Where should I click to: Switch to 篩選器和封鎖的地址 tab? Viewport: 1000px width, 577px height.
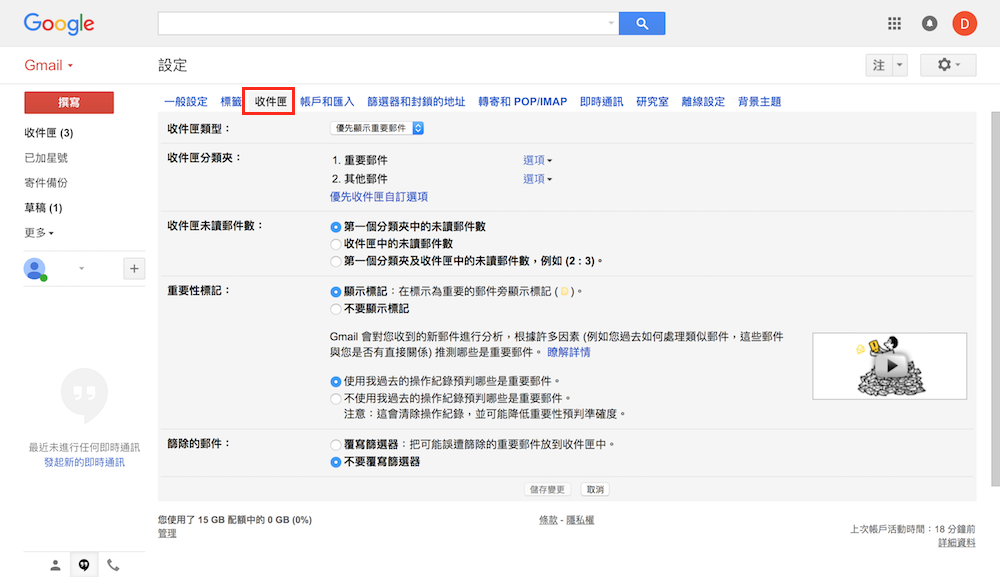tap(416, 102)
